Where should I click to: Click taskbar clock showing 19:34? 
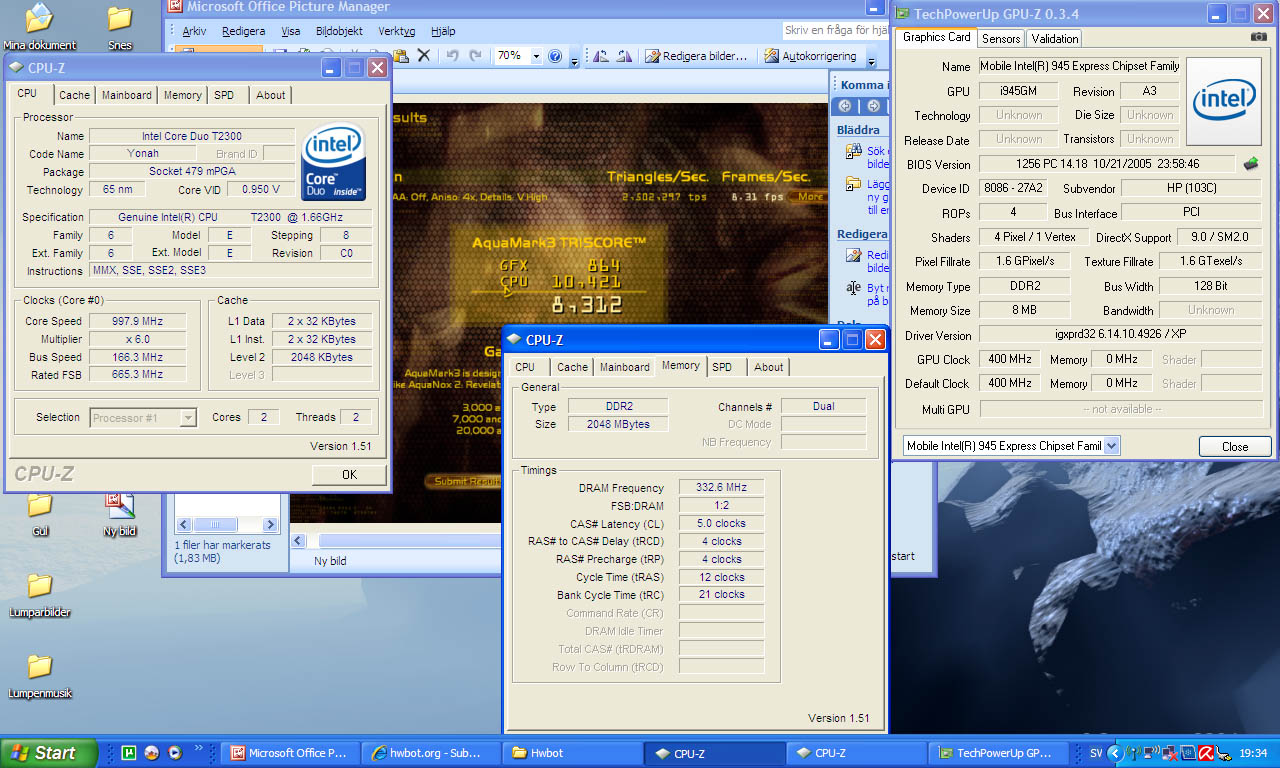click(1253, 753)
